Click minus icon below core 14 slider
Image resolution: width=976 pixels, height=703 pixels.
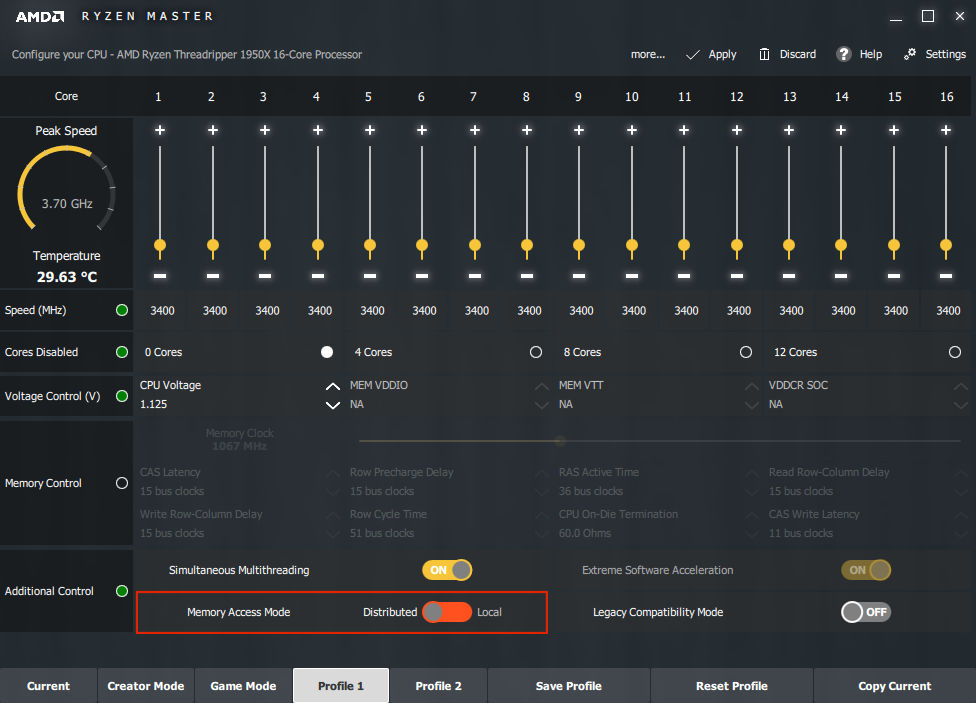point(841,275)
